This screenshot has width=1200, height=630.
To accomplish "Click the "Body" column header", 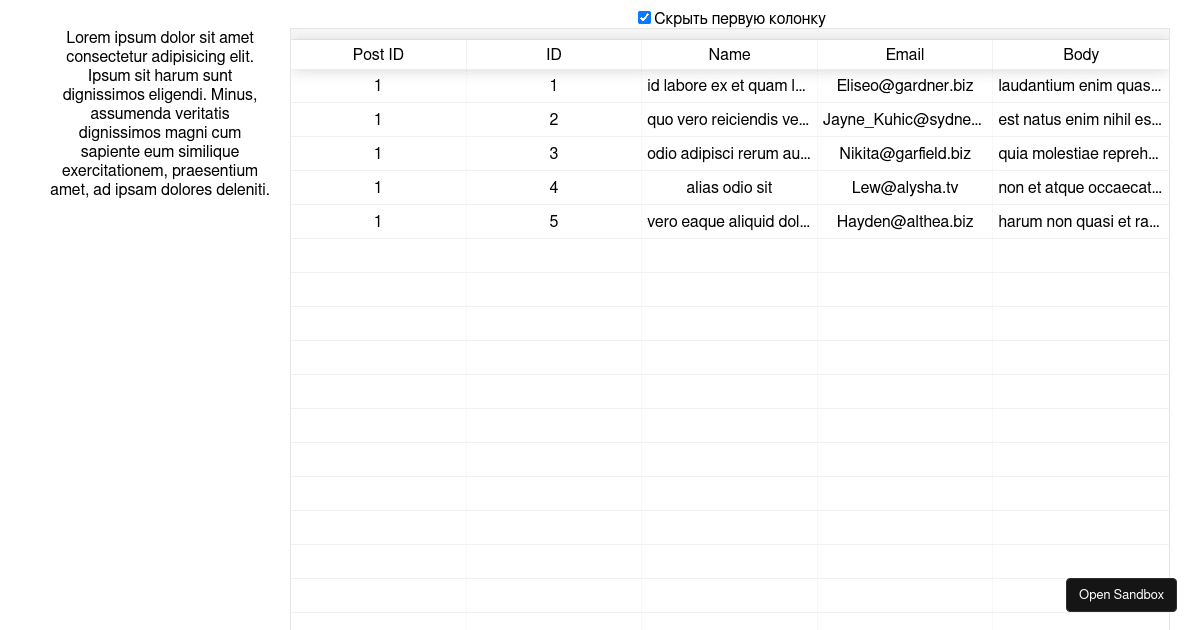I will tap(1081, 55).
